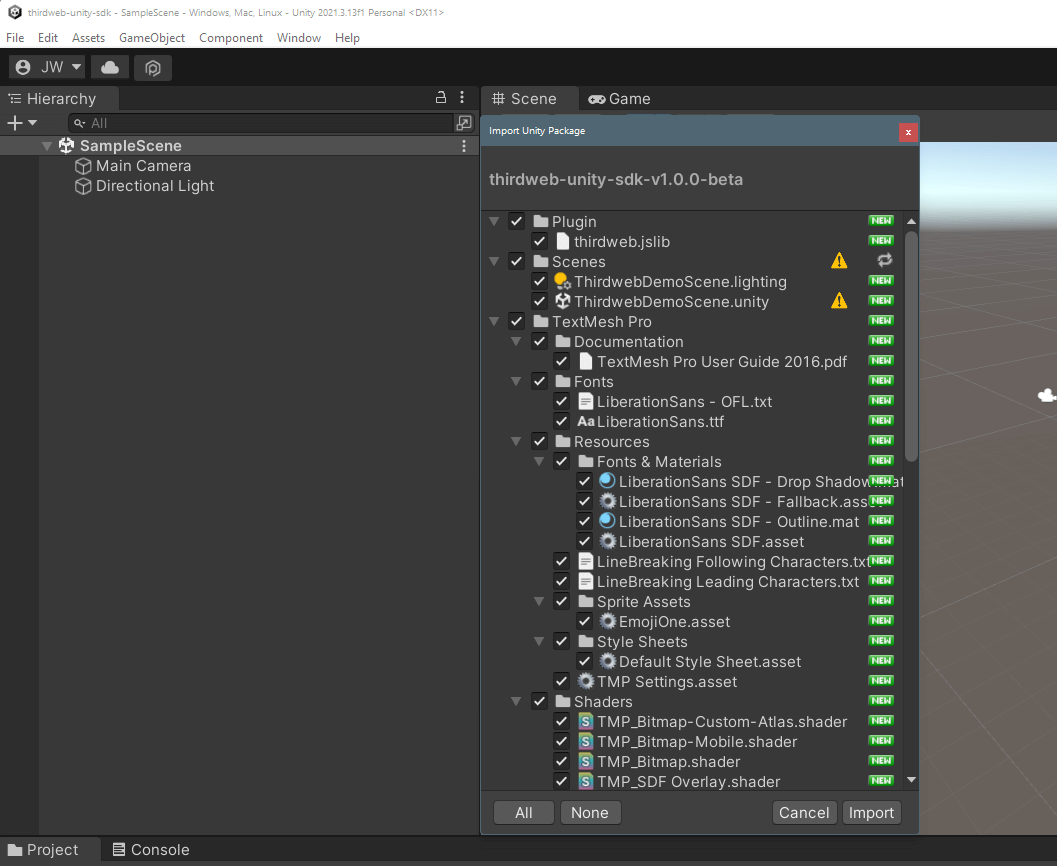
Task: Click Import to import the package
Action: (x=871, y=812)
